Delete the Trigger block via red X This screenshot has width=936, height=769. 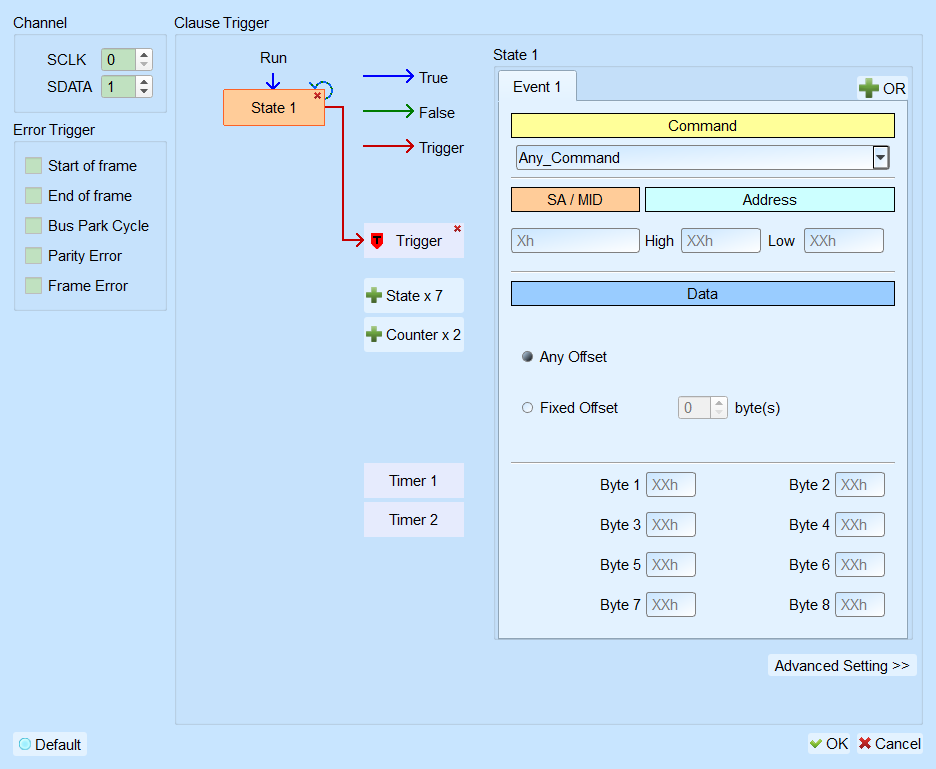(457, 229)
